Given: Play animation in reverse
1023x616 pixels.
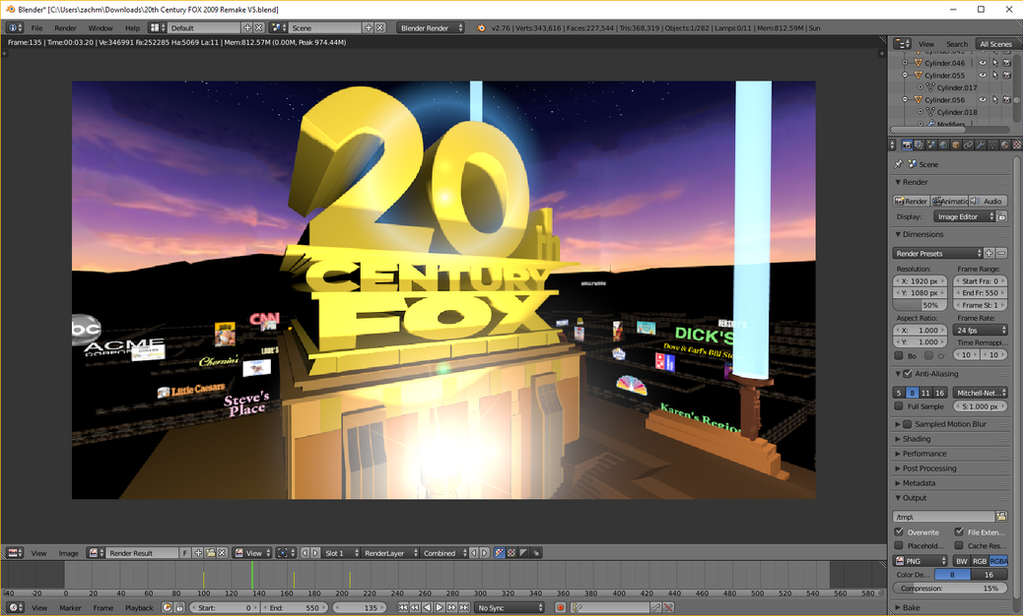Looking at the screenshot, I should pos(427,608).
